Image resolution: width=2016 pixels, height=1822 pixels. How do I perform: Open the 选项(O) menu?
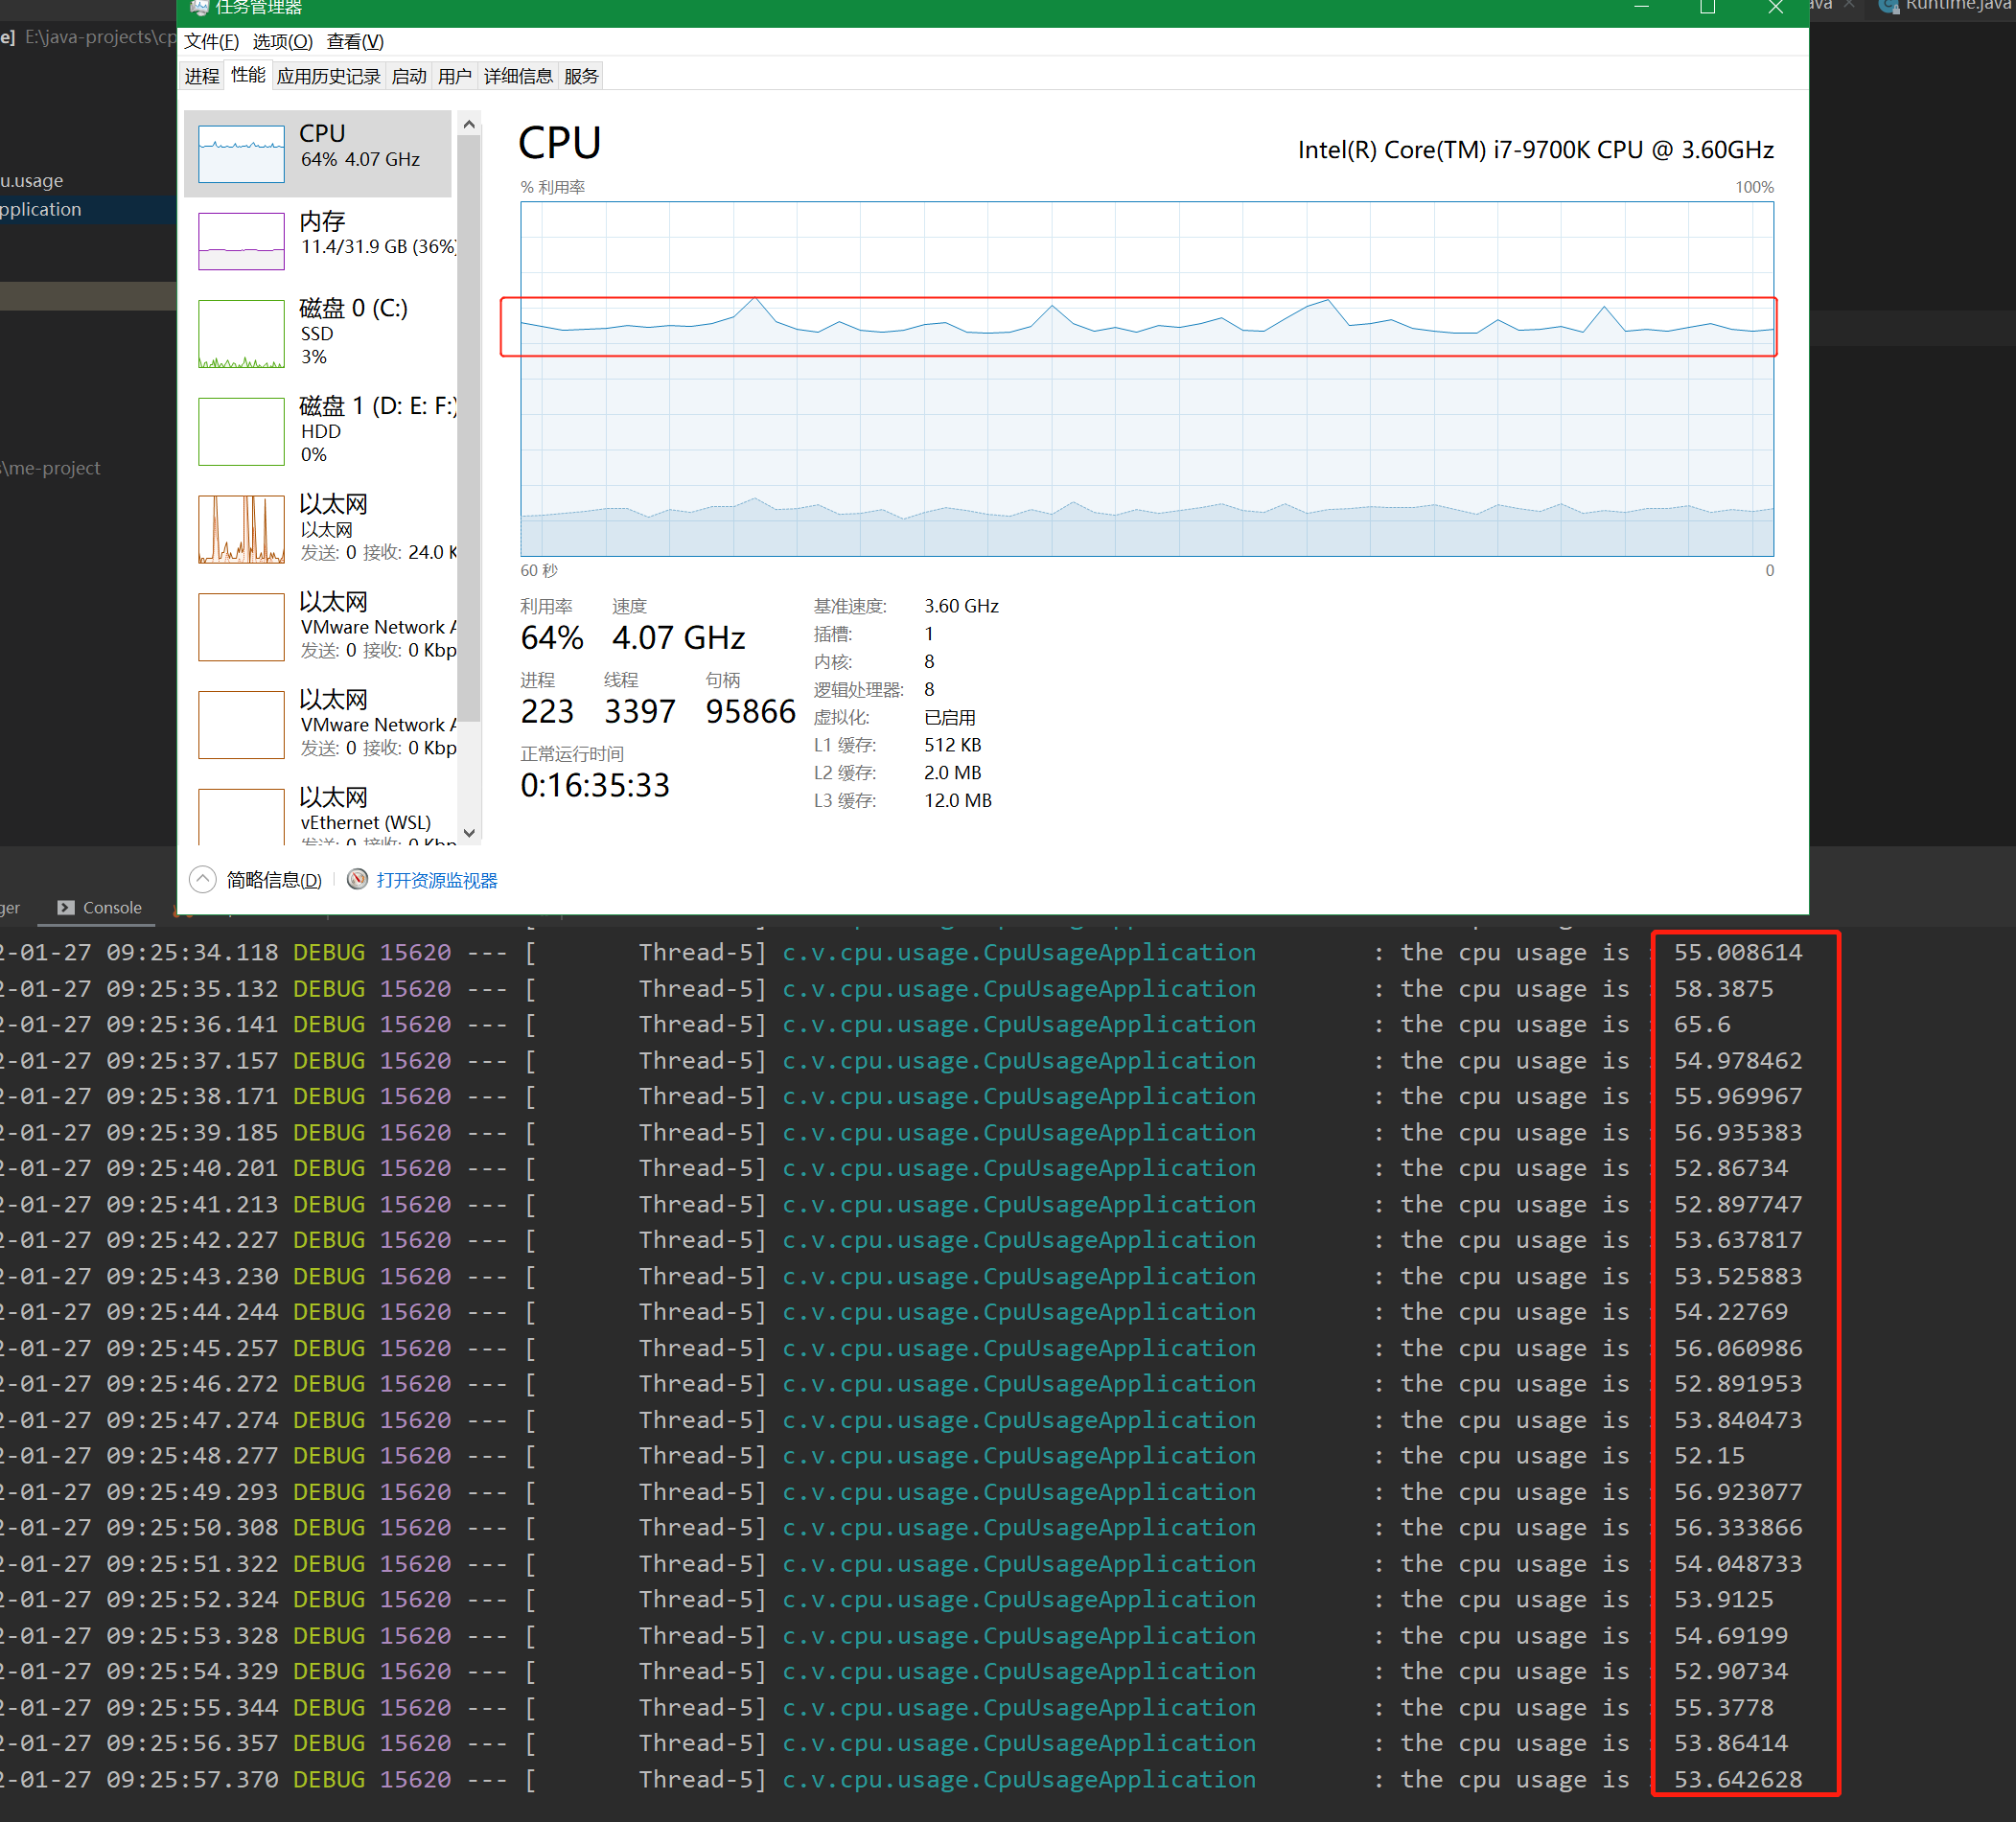(283, 41)
